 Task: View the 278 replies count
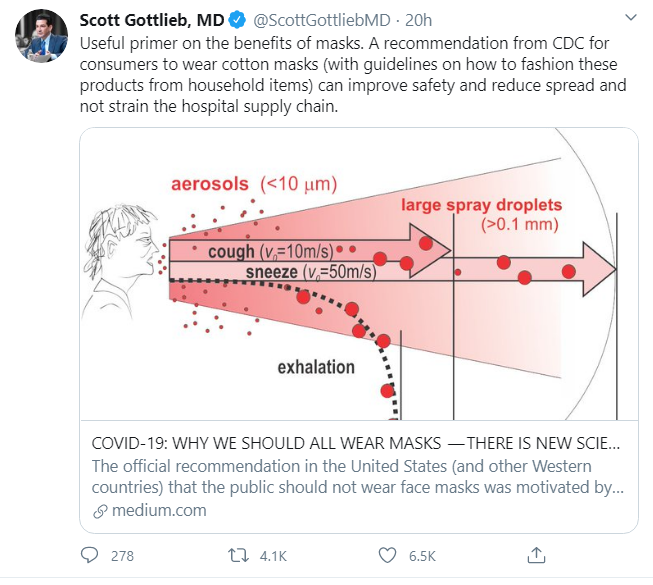[122, 556]
